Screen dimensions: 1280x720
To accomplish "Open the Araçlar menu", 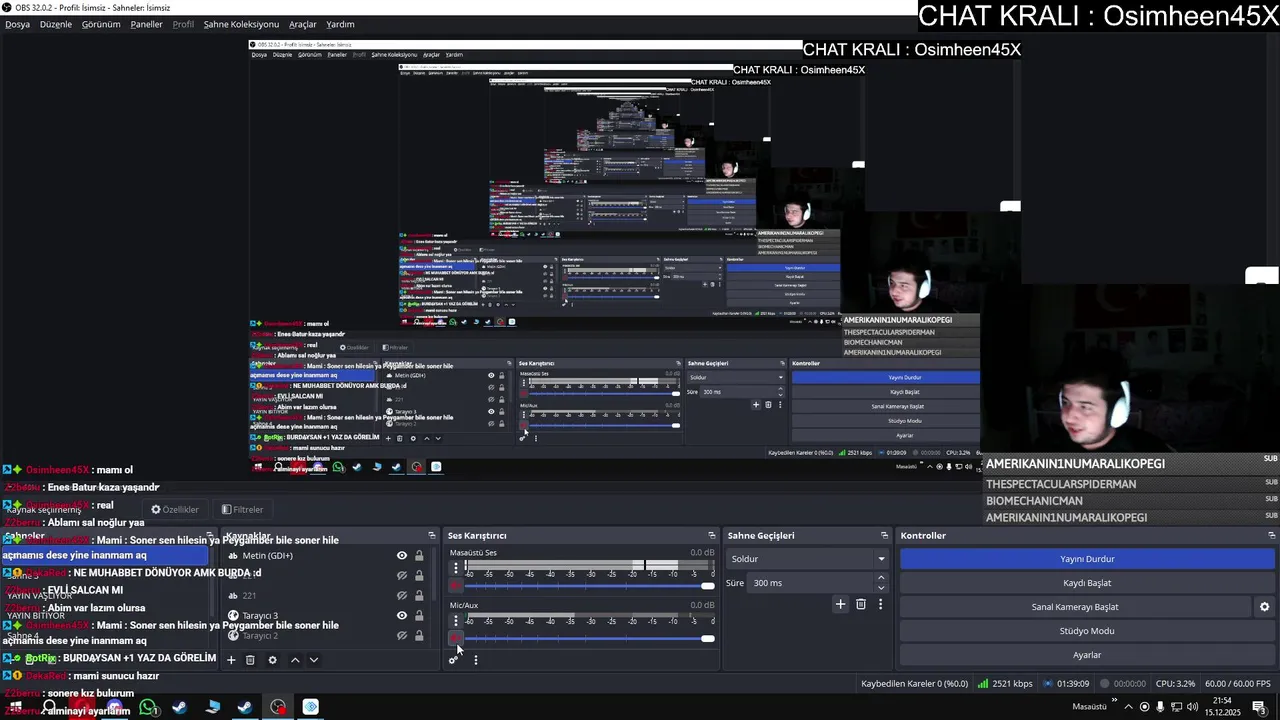I will (302, 24).
